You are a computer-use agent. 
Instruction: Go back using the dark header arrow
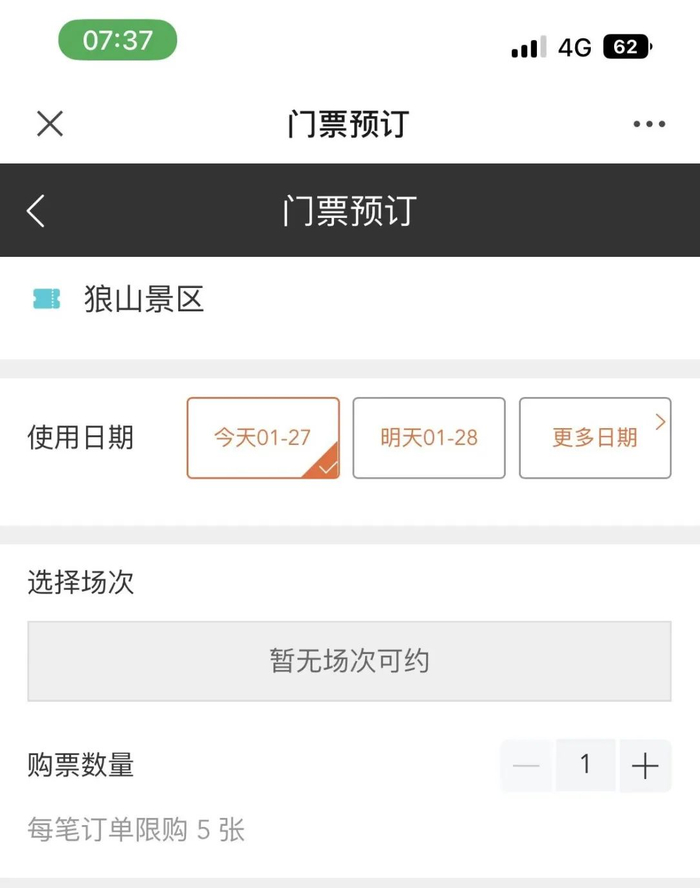[36, 211]
